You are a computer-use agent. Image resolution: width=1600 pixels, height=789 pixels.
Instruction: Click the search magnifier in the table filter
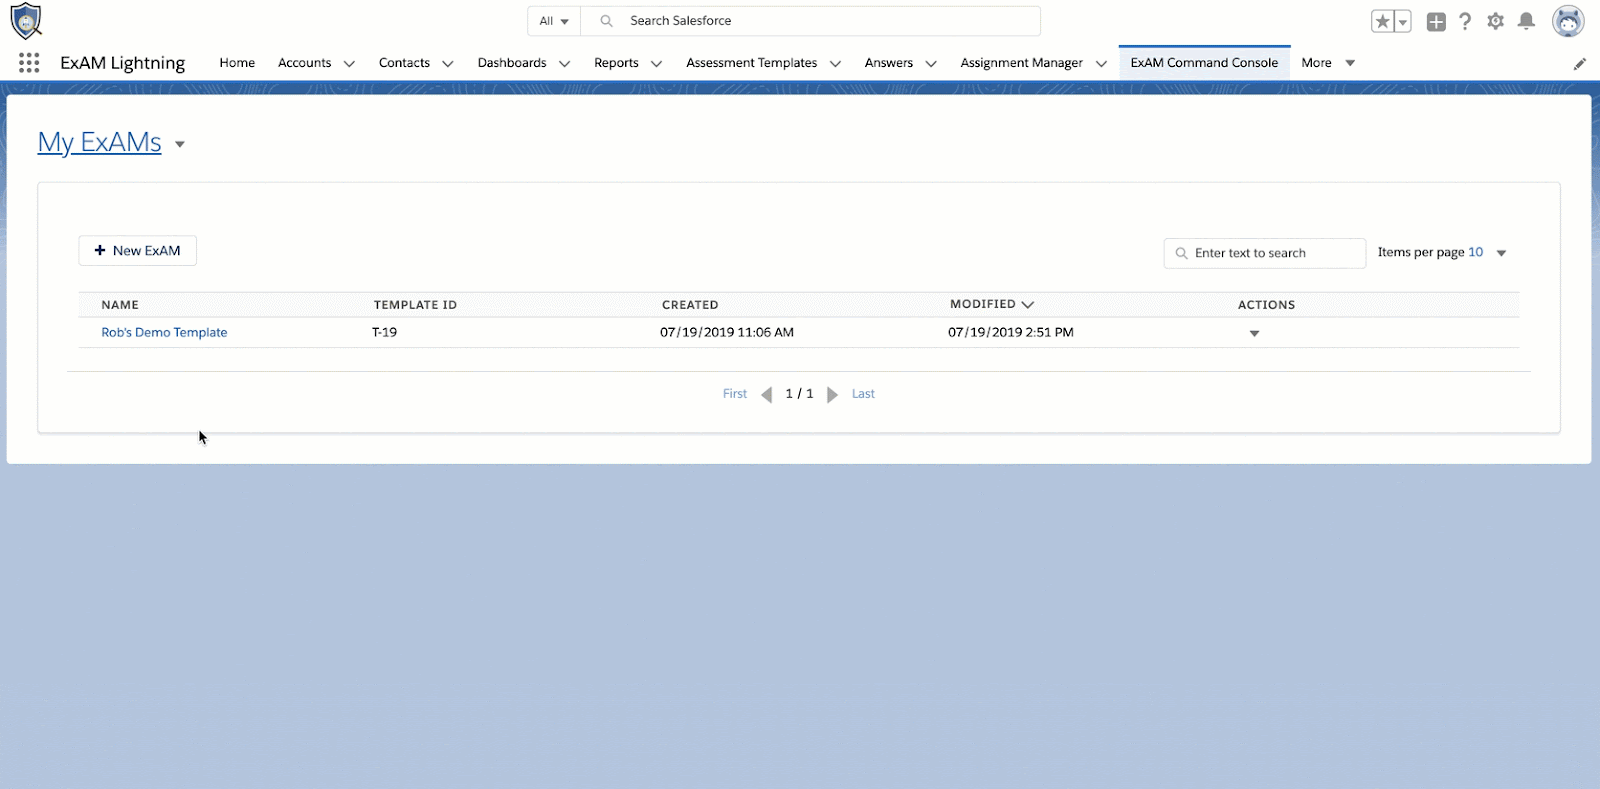[x=1181, y=253]
